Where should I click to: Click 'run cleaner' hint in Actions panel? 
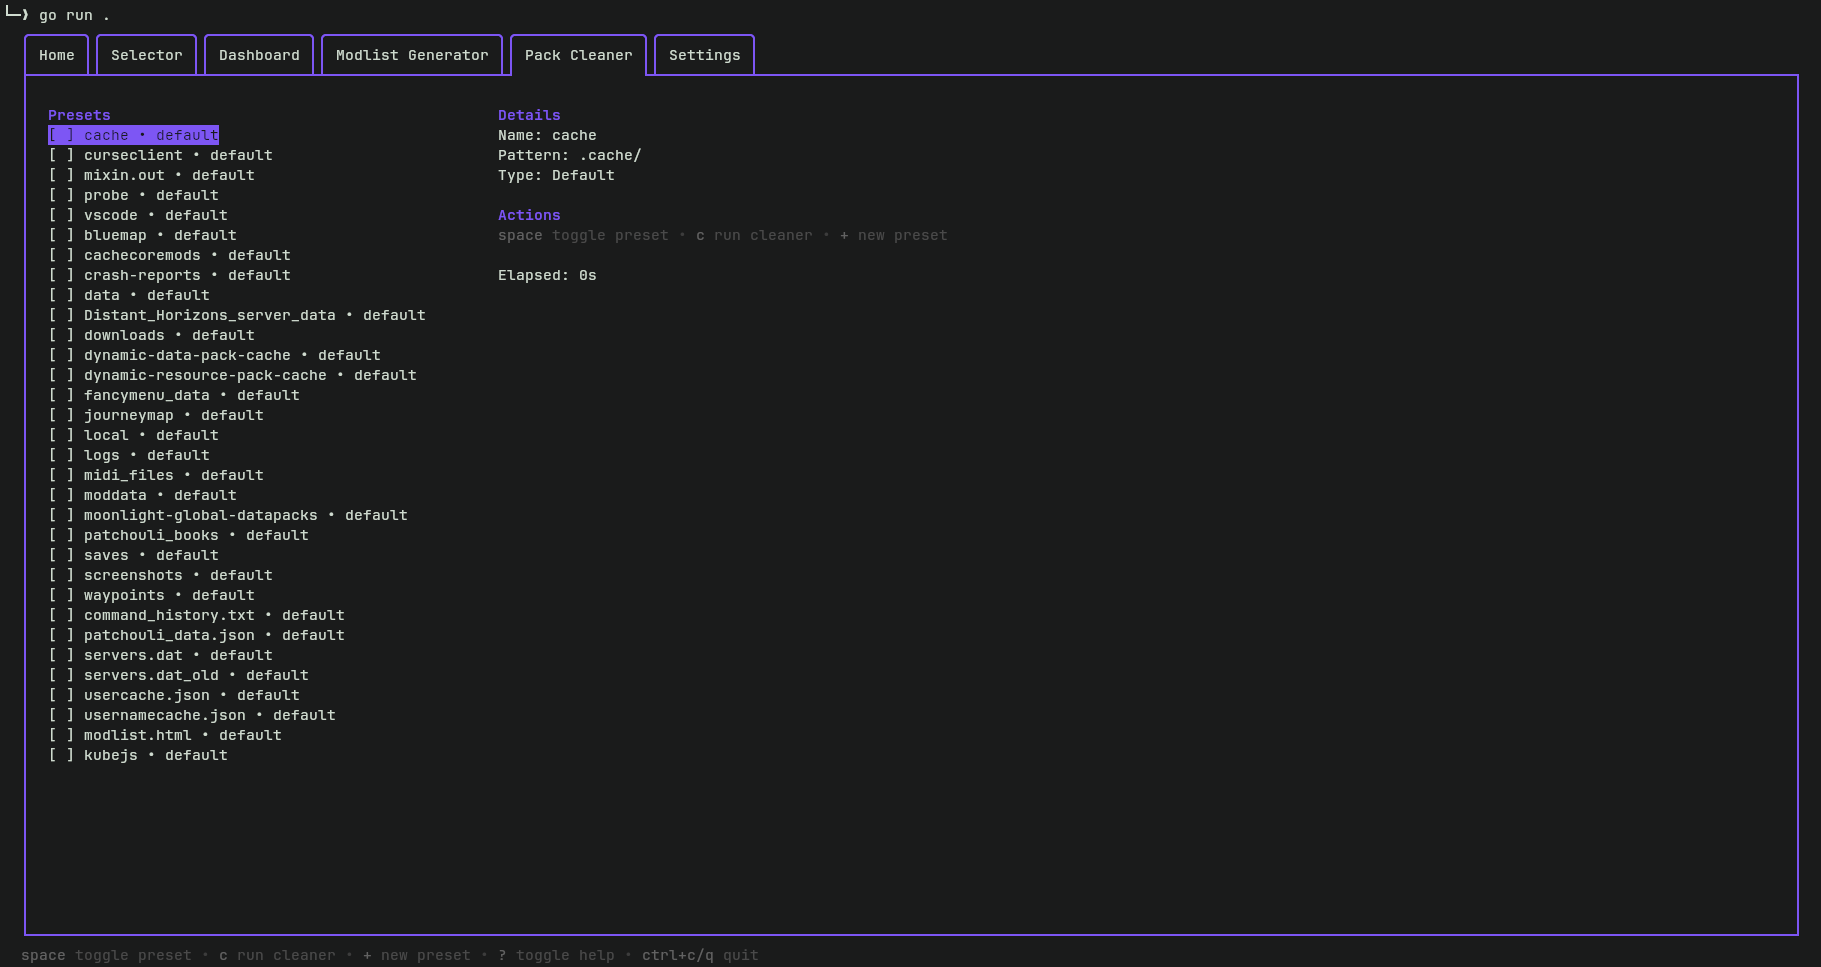tap(763, 235)
